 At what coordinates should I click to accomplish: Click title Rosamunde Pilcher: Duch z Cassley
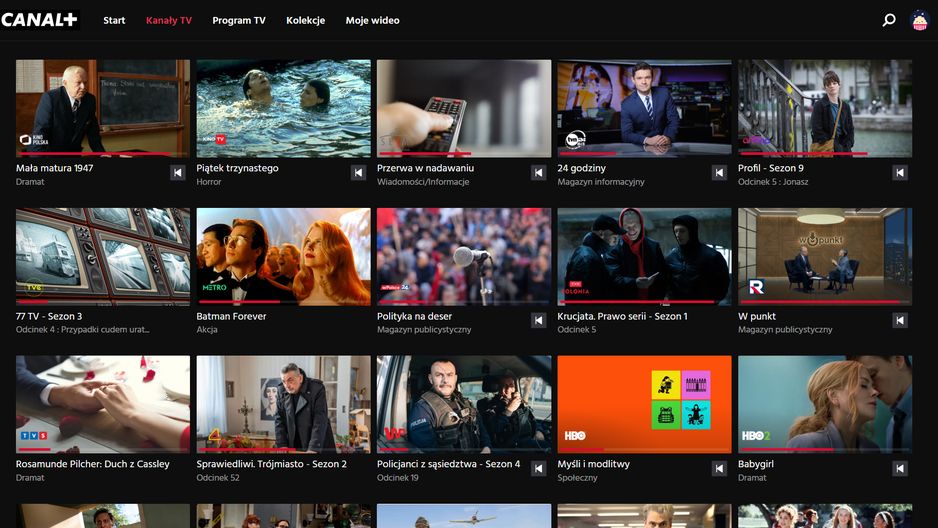pyautogui.click(x=93, y=464)
